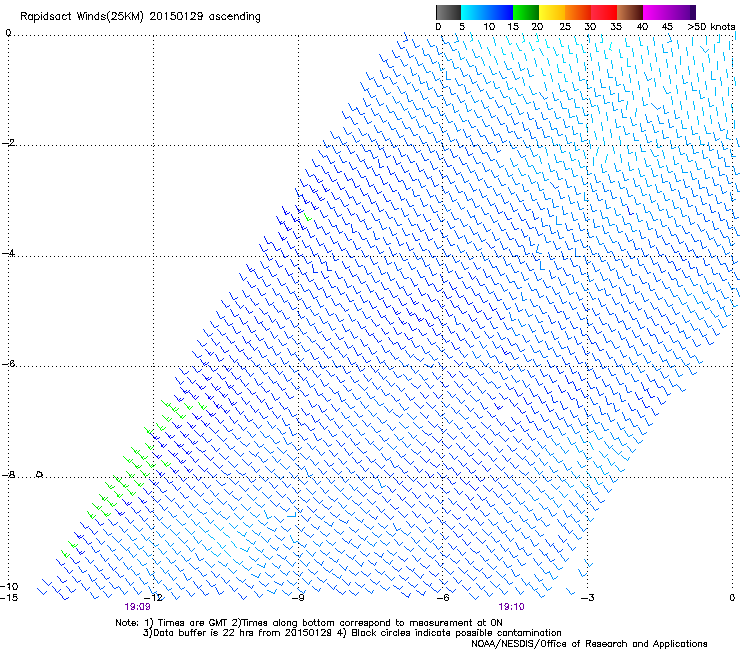Click the NOAA/NESDIS credit line
Viewport: 740px width, 650px height.
[x=589, y=644]
